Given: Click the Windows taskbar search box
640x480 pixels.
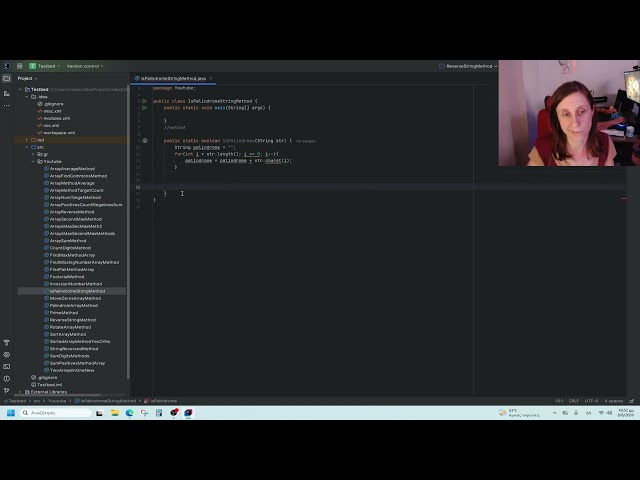Looking at the screenshot, I should tap(56, 413).
